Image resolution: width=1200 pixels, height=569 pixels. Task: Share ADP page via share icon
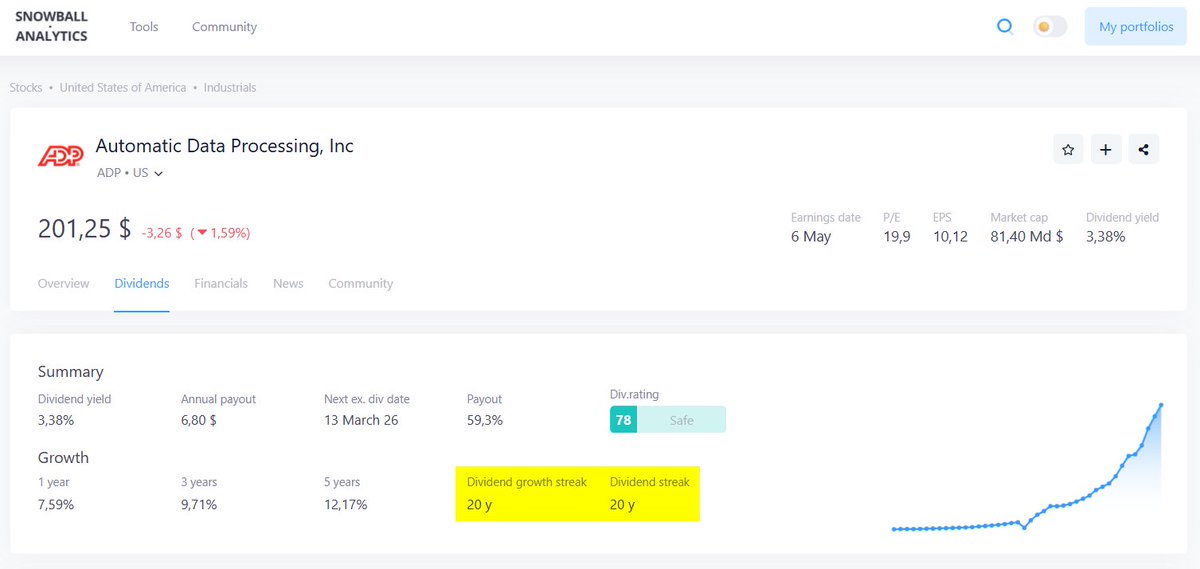pyautogui.click(x=1143, y=150)
